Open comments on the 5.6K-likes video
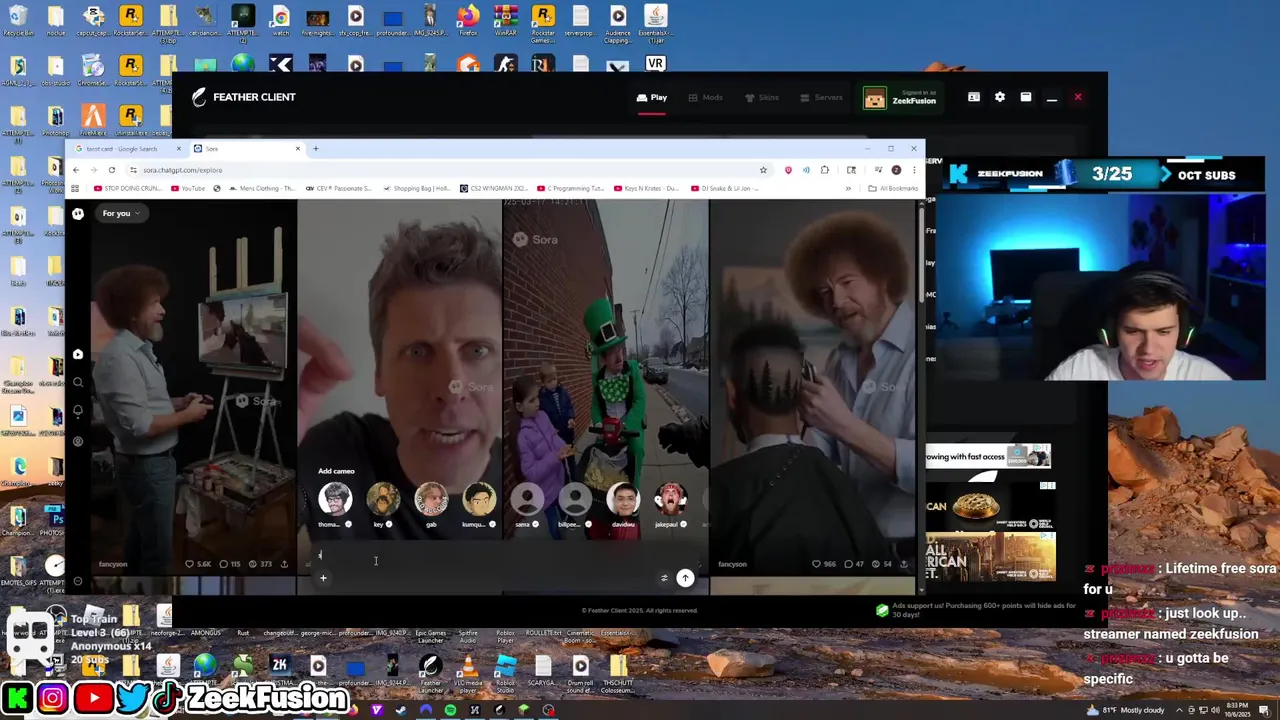Screen dimensions: 1280x720 [x=231, y=564]
